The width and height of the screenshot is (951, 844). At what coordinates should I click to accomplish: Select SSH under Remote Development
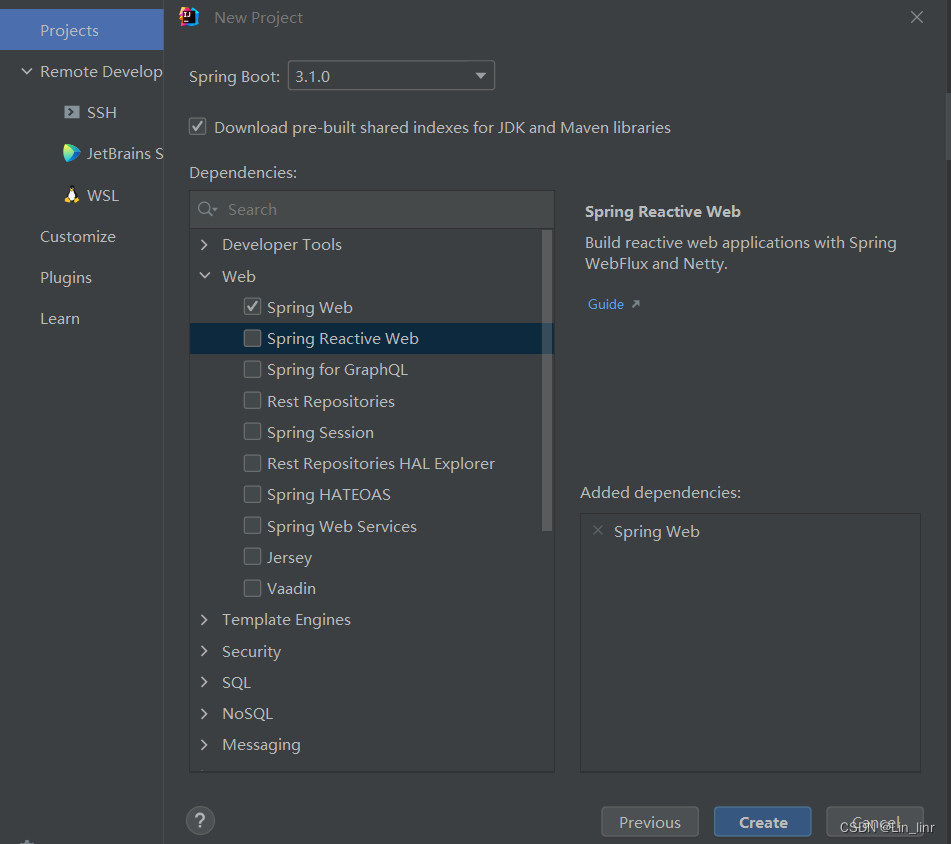click(x=101, y=113)
